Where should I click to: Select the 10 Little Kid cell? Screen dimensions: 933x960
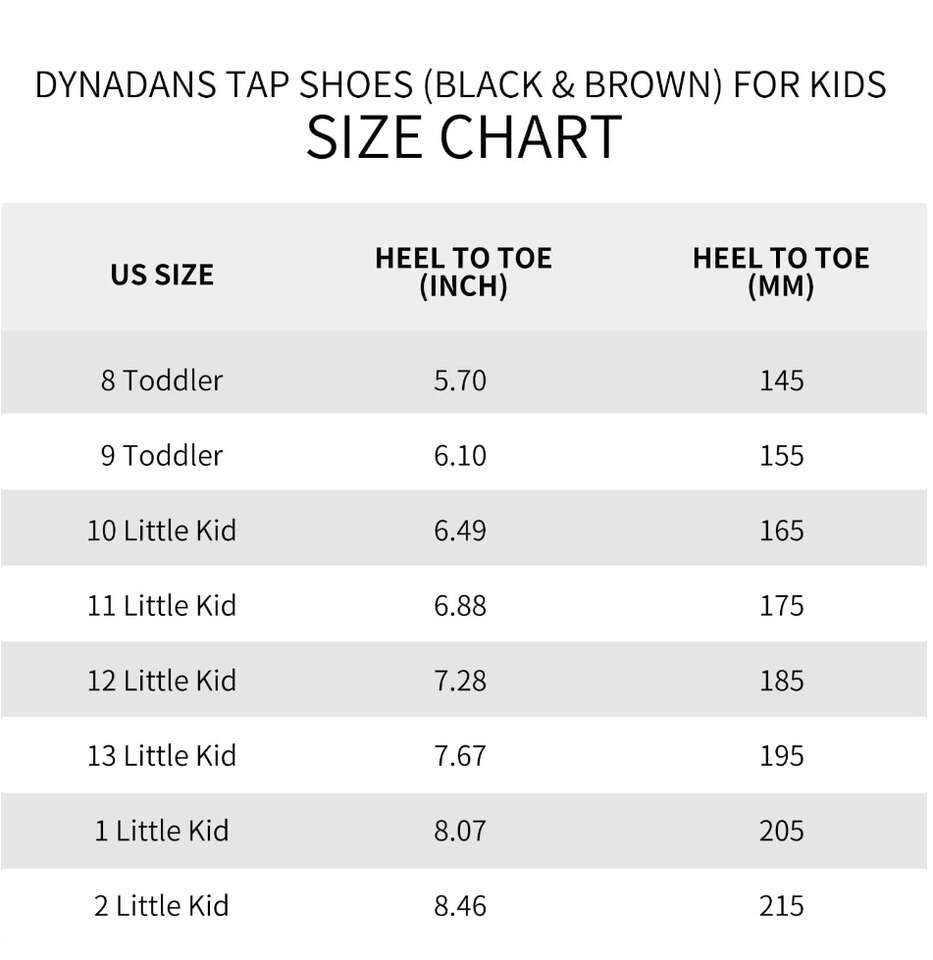coord(162,530)
